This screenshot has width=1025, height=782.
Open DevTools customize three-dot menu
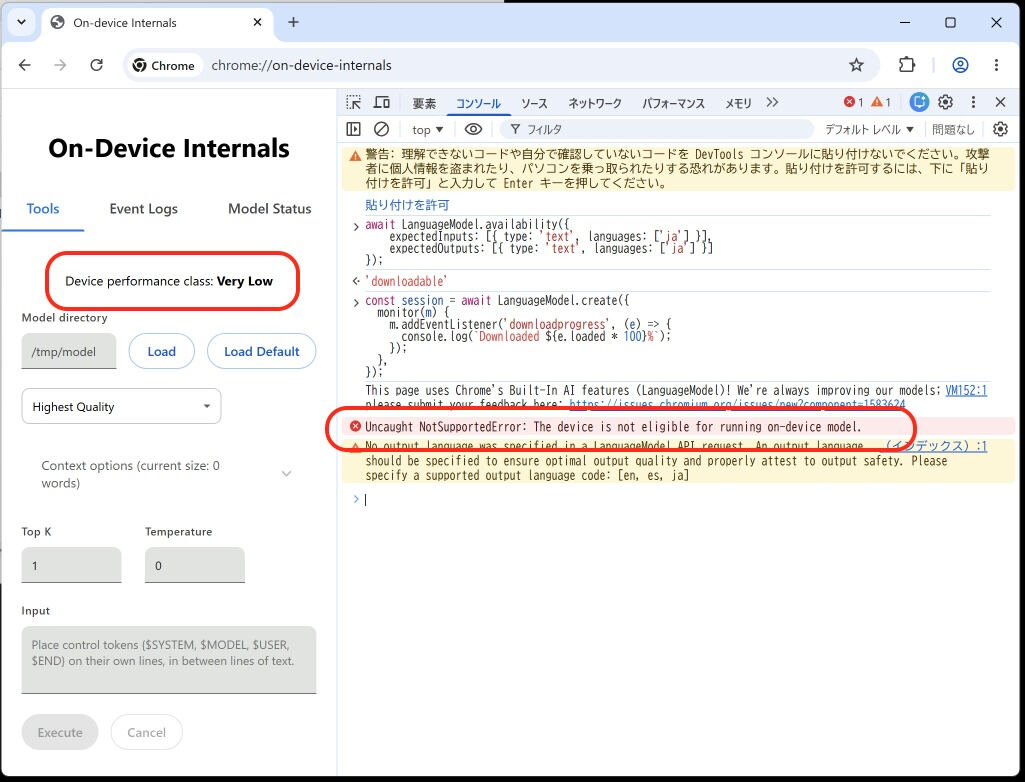[x=973, y=102]
